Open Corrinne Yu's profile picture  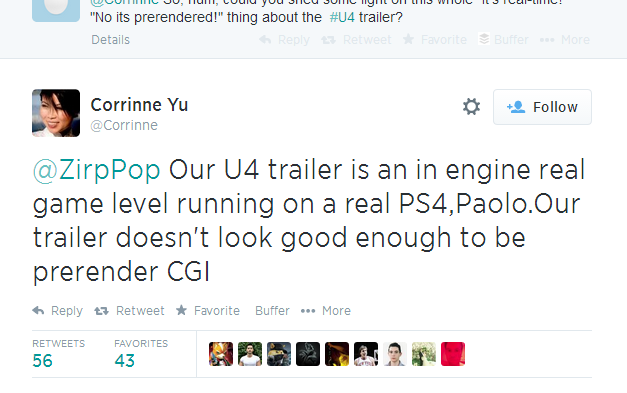click(x=56, y=113)
